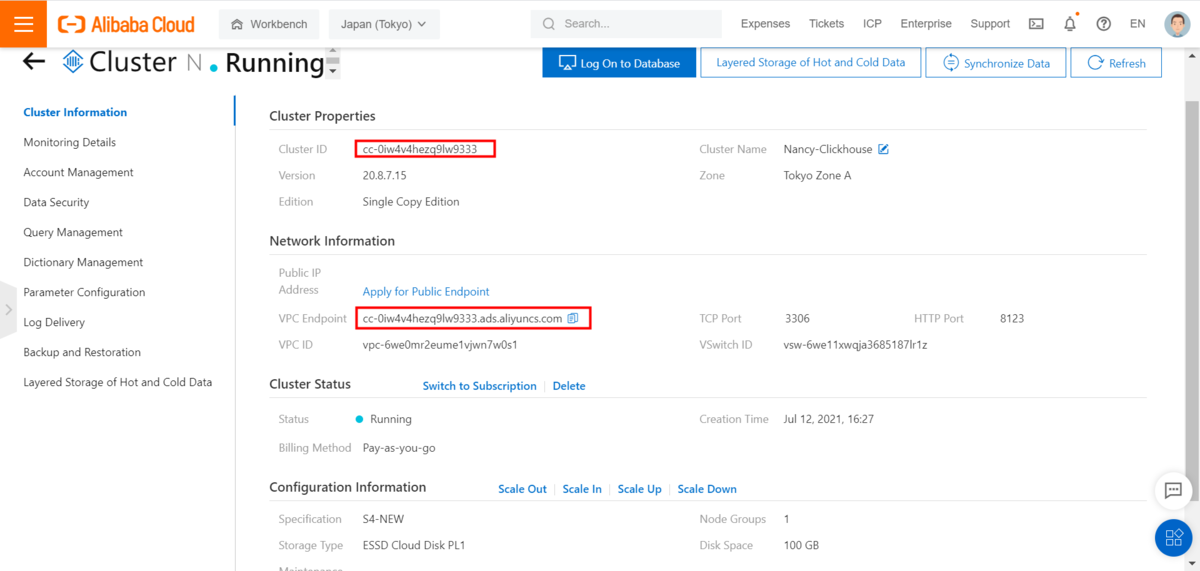Select disk space value 100 GB
Image resolution: width=1200 pixels, height=571 pixels.
[x=801, y=546]
